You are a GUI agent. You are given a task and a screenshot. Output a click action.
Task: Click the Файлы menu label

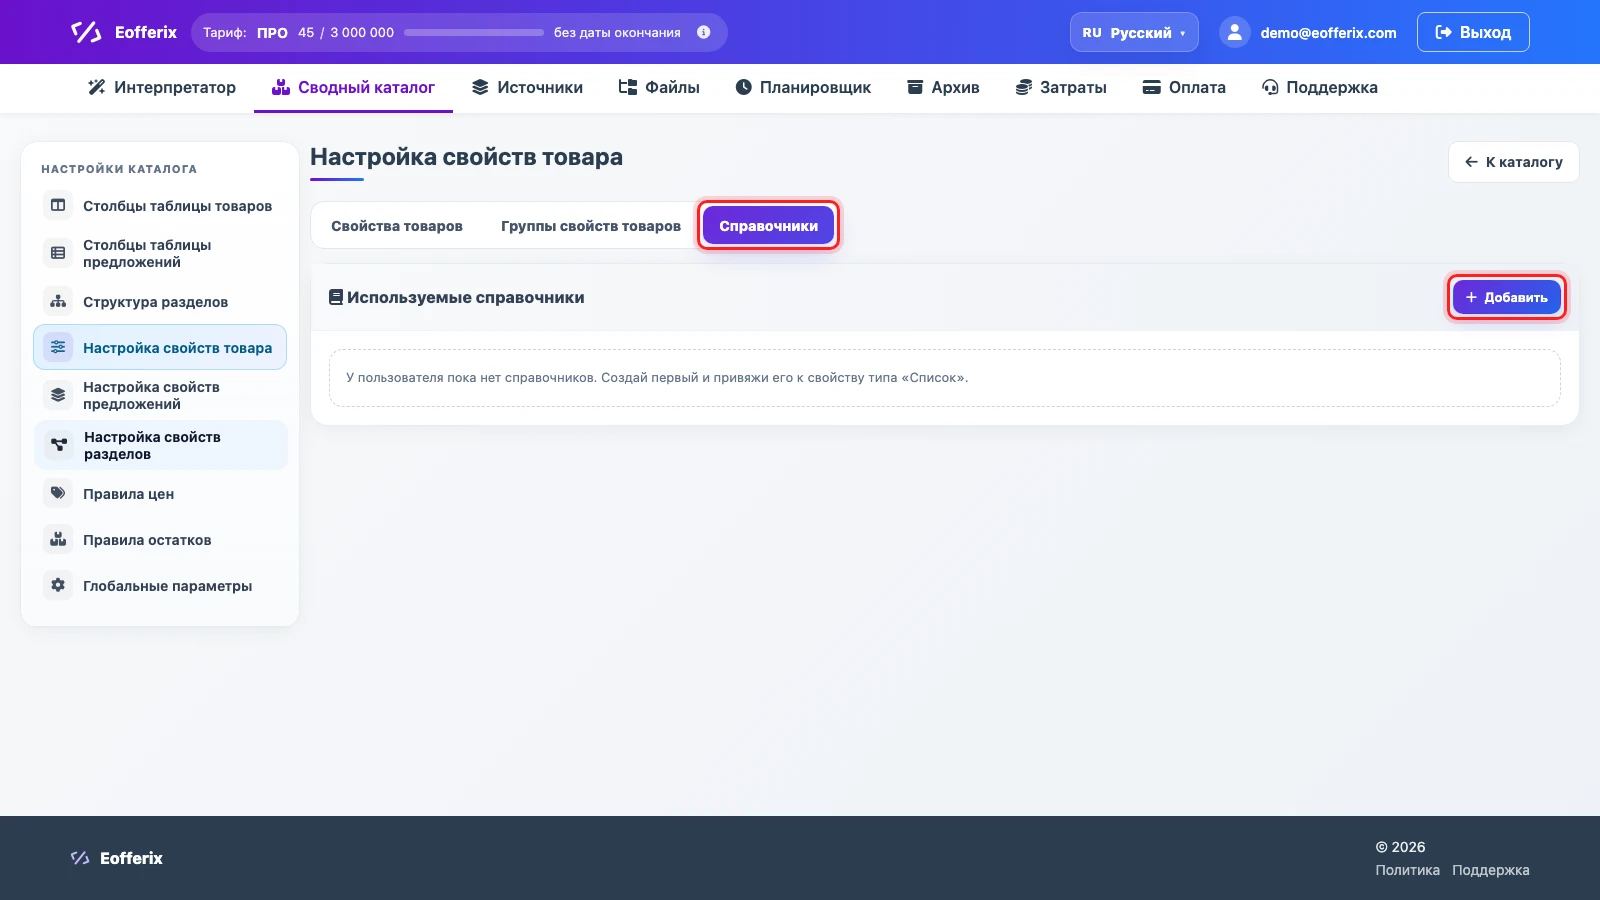click(x=672, y=87)
